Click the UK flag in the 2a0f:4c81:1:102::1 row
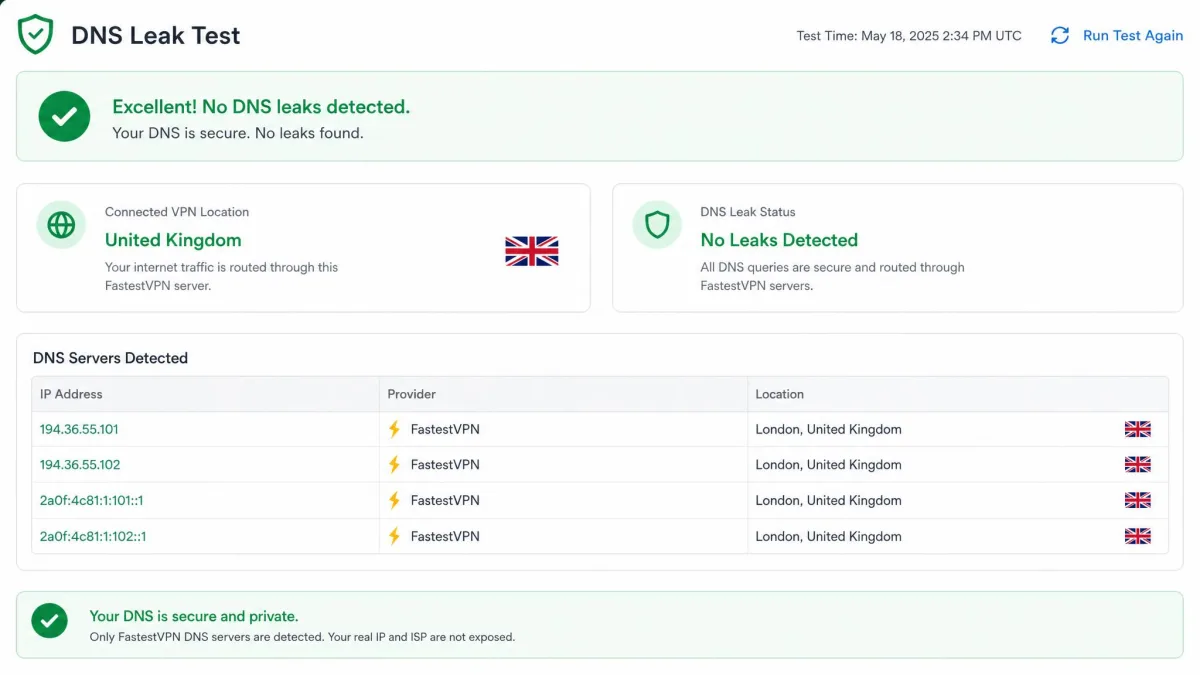 (1138, 536)
